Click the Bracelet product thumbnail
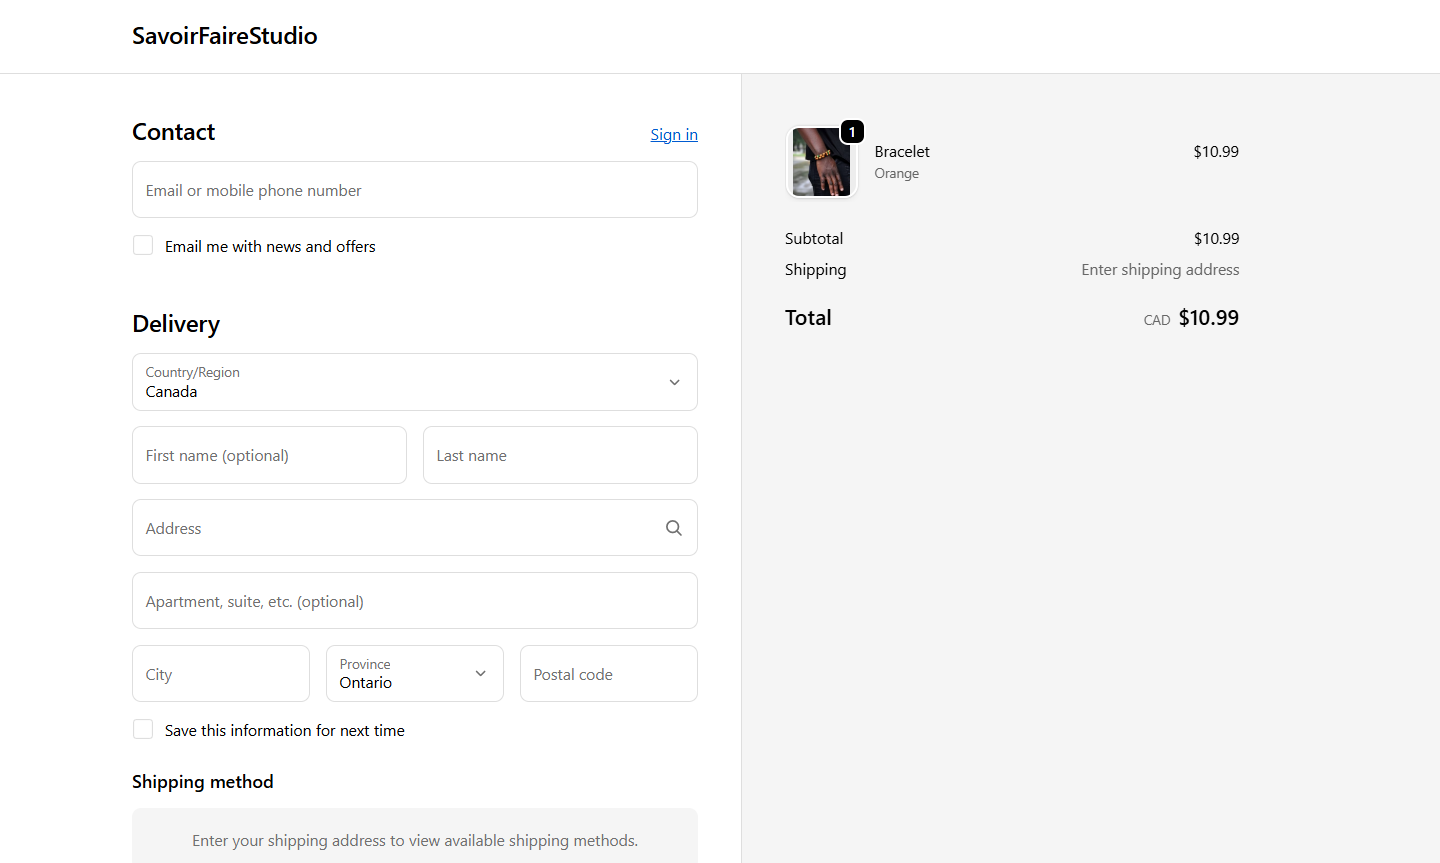 (821, 163)
